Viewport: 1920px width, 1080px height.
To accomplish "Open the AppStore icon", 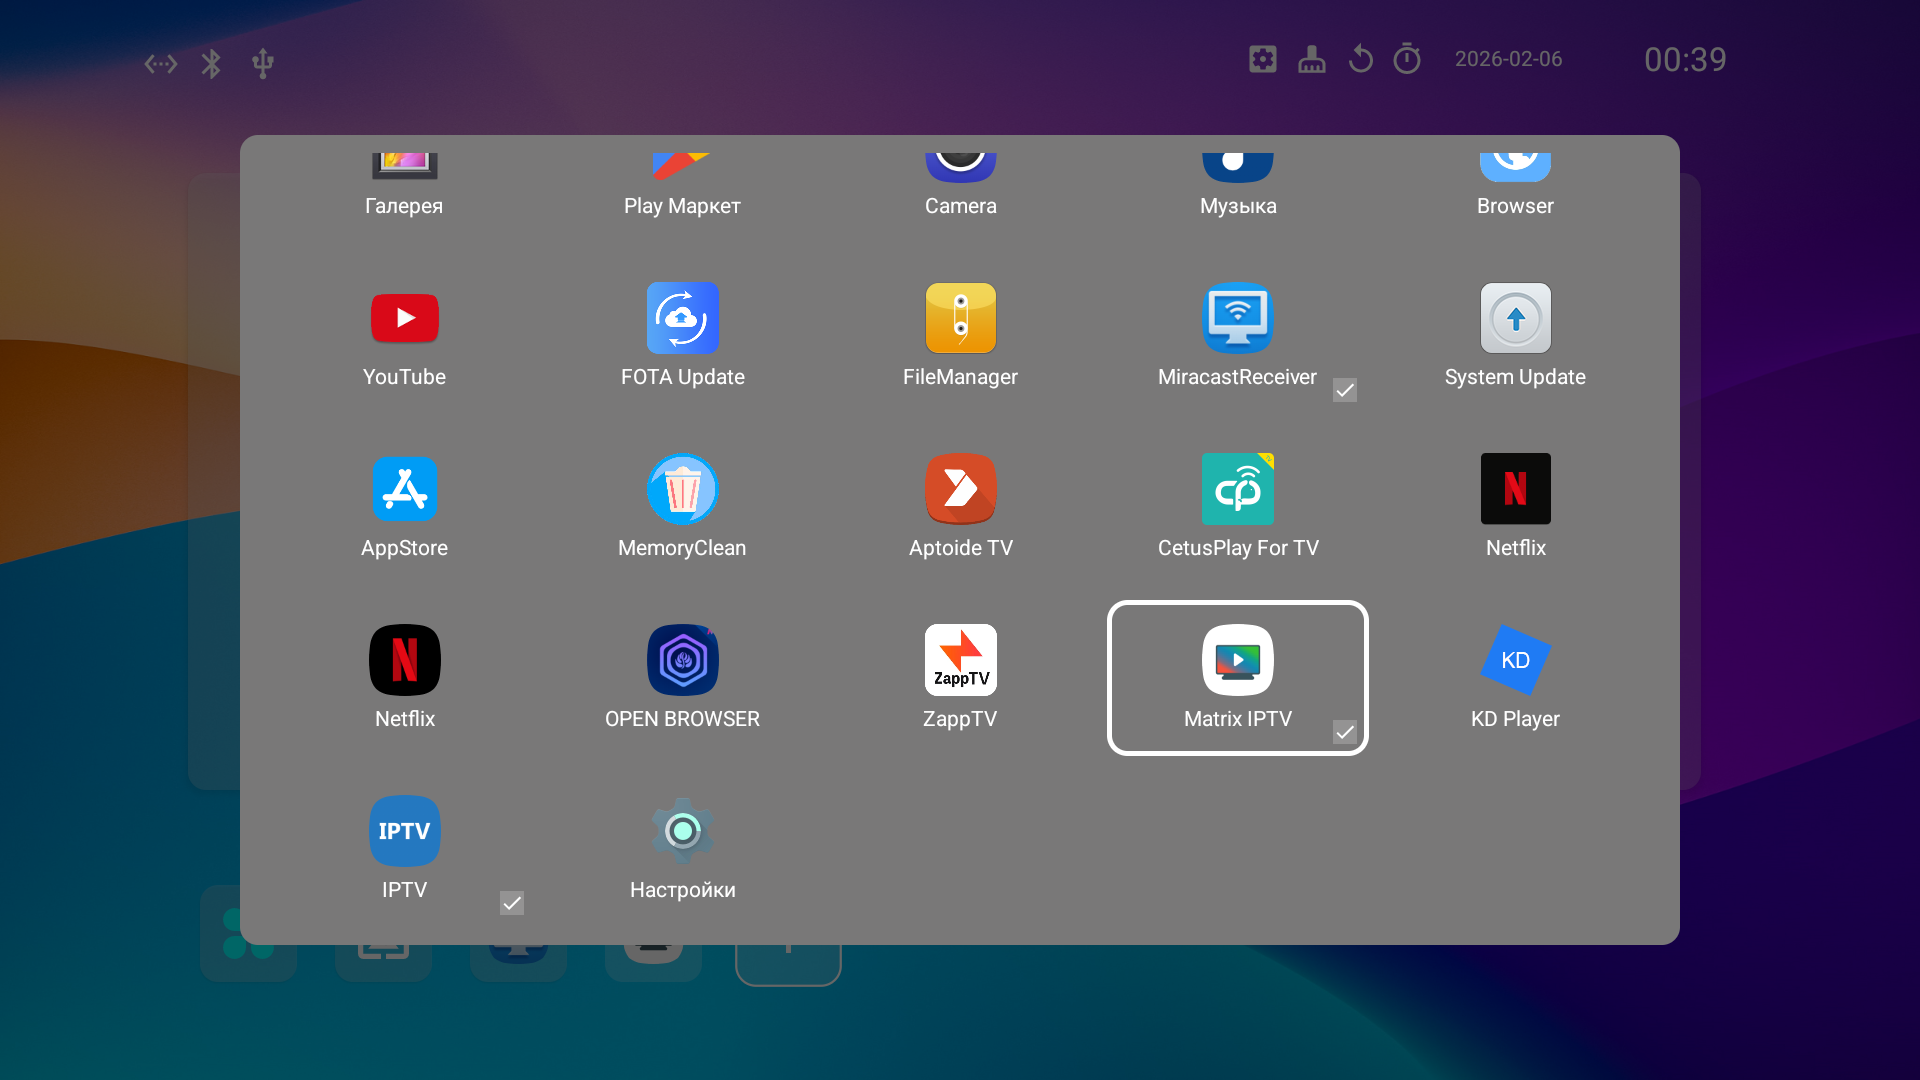I will pyautogui.click(x=404, y=490).
